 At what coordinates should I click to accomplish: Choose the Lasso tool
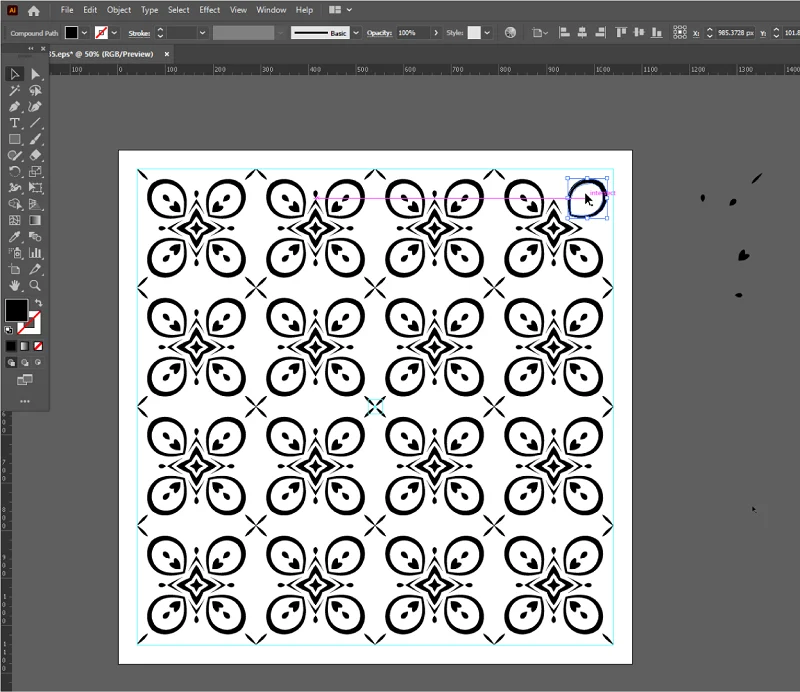[x=35, y=90]
